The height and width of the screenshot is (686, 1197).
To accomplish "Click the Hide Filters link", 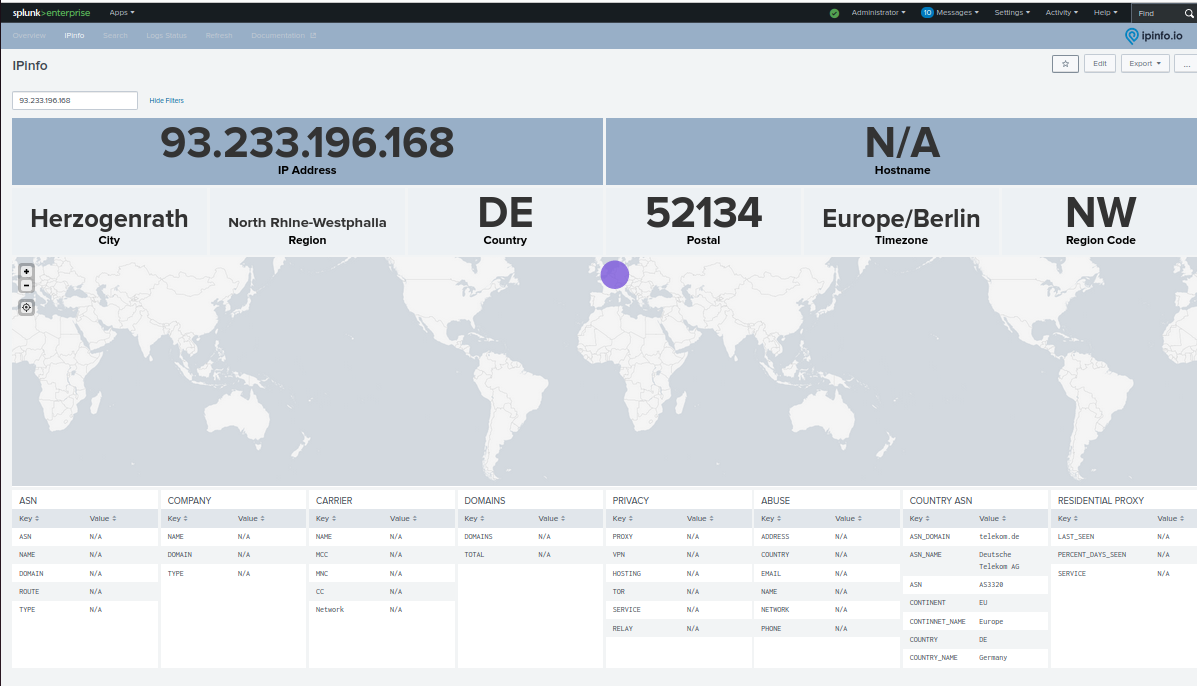I will tap(166, 100).
